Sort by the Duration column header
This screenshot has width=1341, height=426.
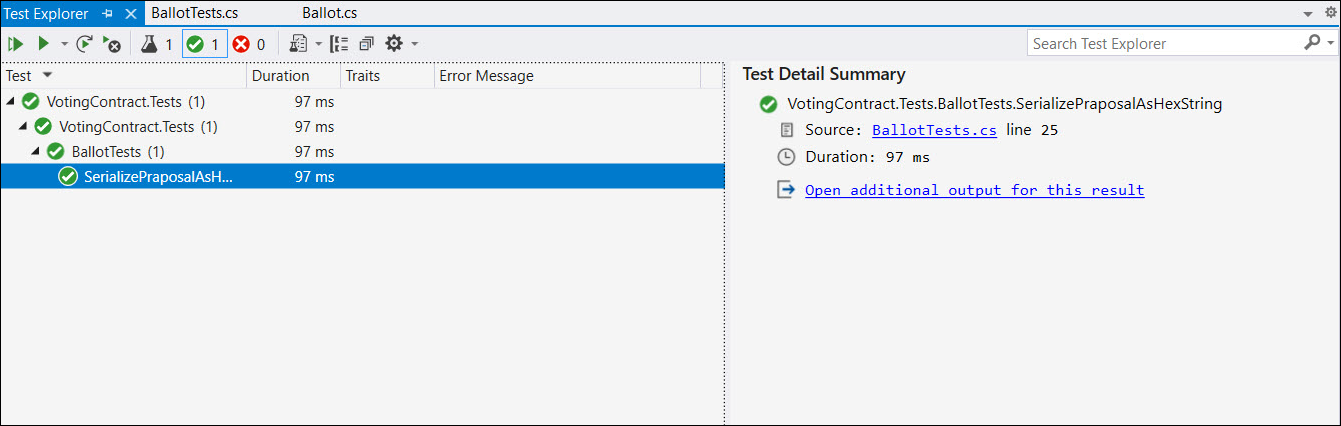point(281,76)
